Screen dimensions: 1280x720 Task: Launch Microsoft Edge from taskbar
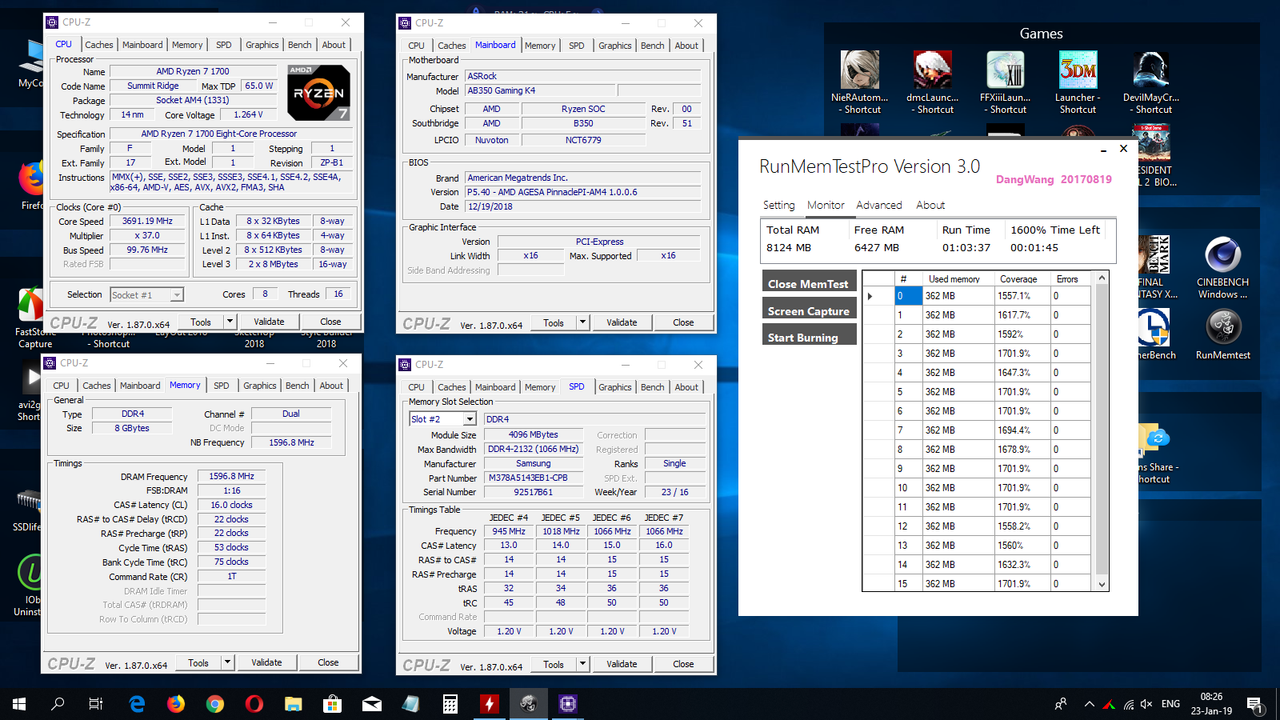click(137, 704)
